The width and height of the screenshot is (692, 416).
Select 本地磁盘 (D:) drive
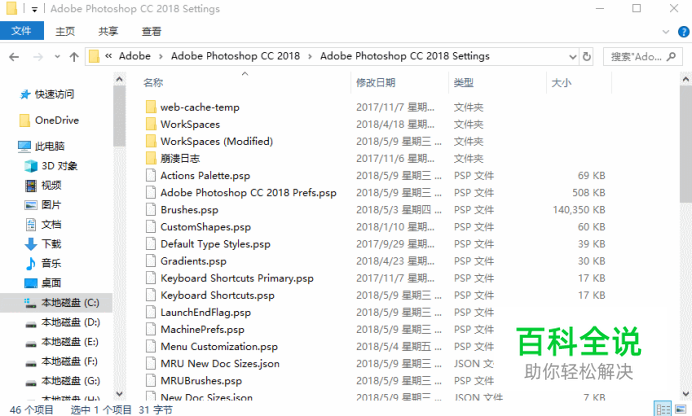(x=71, y=322)
